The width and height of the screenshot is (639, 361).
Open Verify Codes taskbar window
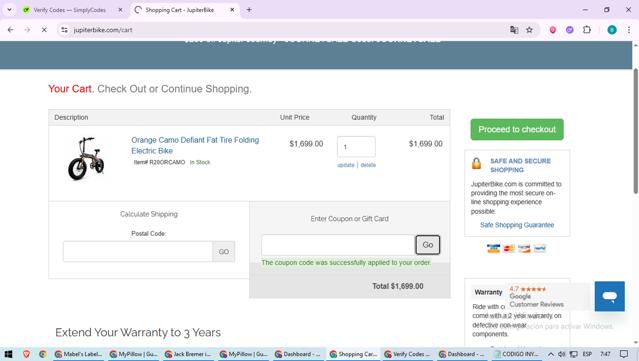tap(408, 354)
